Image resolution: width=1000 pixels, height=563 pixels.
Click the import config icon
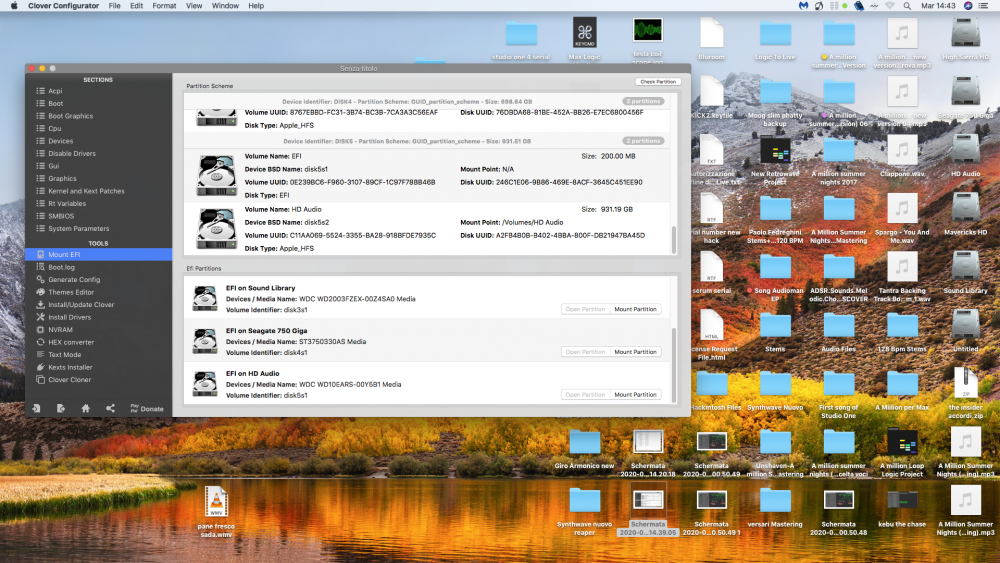pyautogui.click(x=36, y=408)
